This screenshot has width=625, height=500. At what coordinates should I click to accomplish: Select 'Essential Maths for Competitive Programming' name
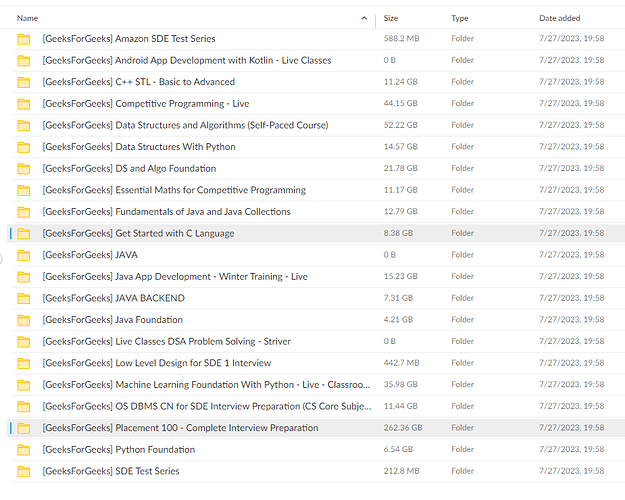(x=210, y=190)
